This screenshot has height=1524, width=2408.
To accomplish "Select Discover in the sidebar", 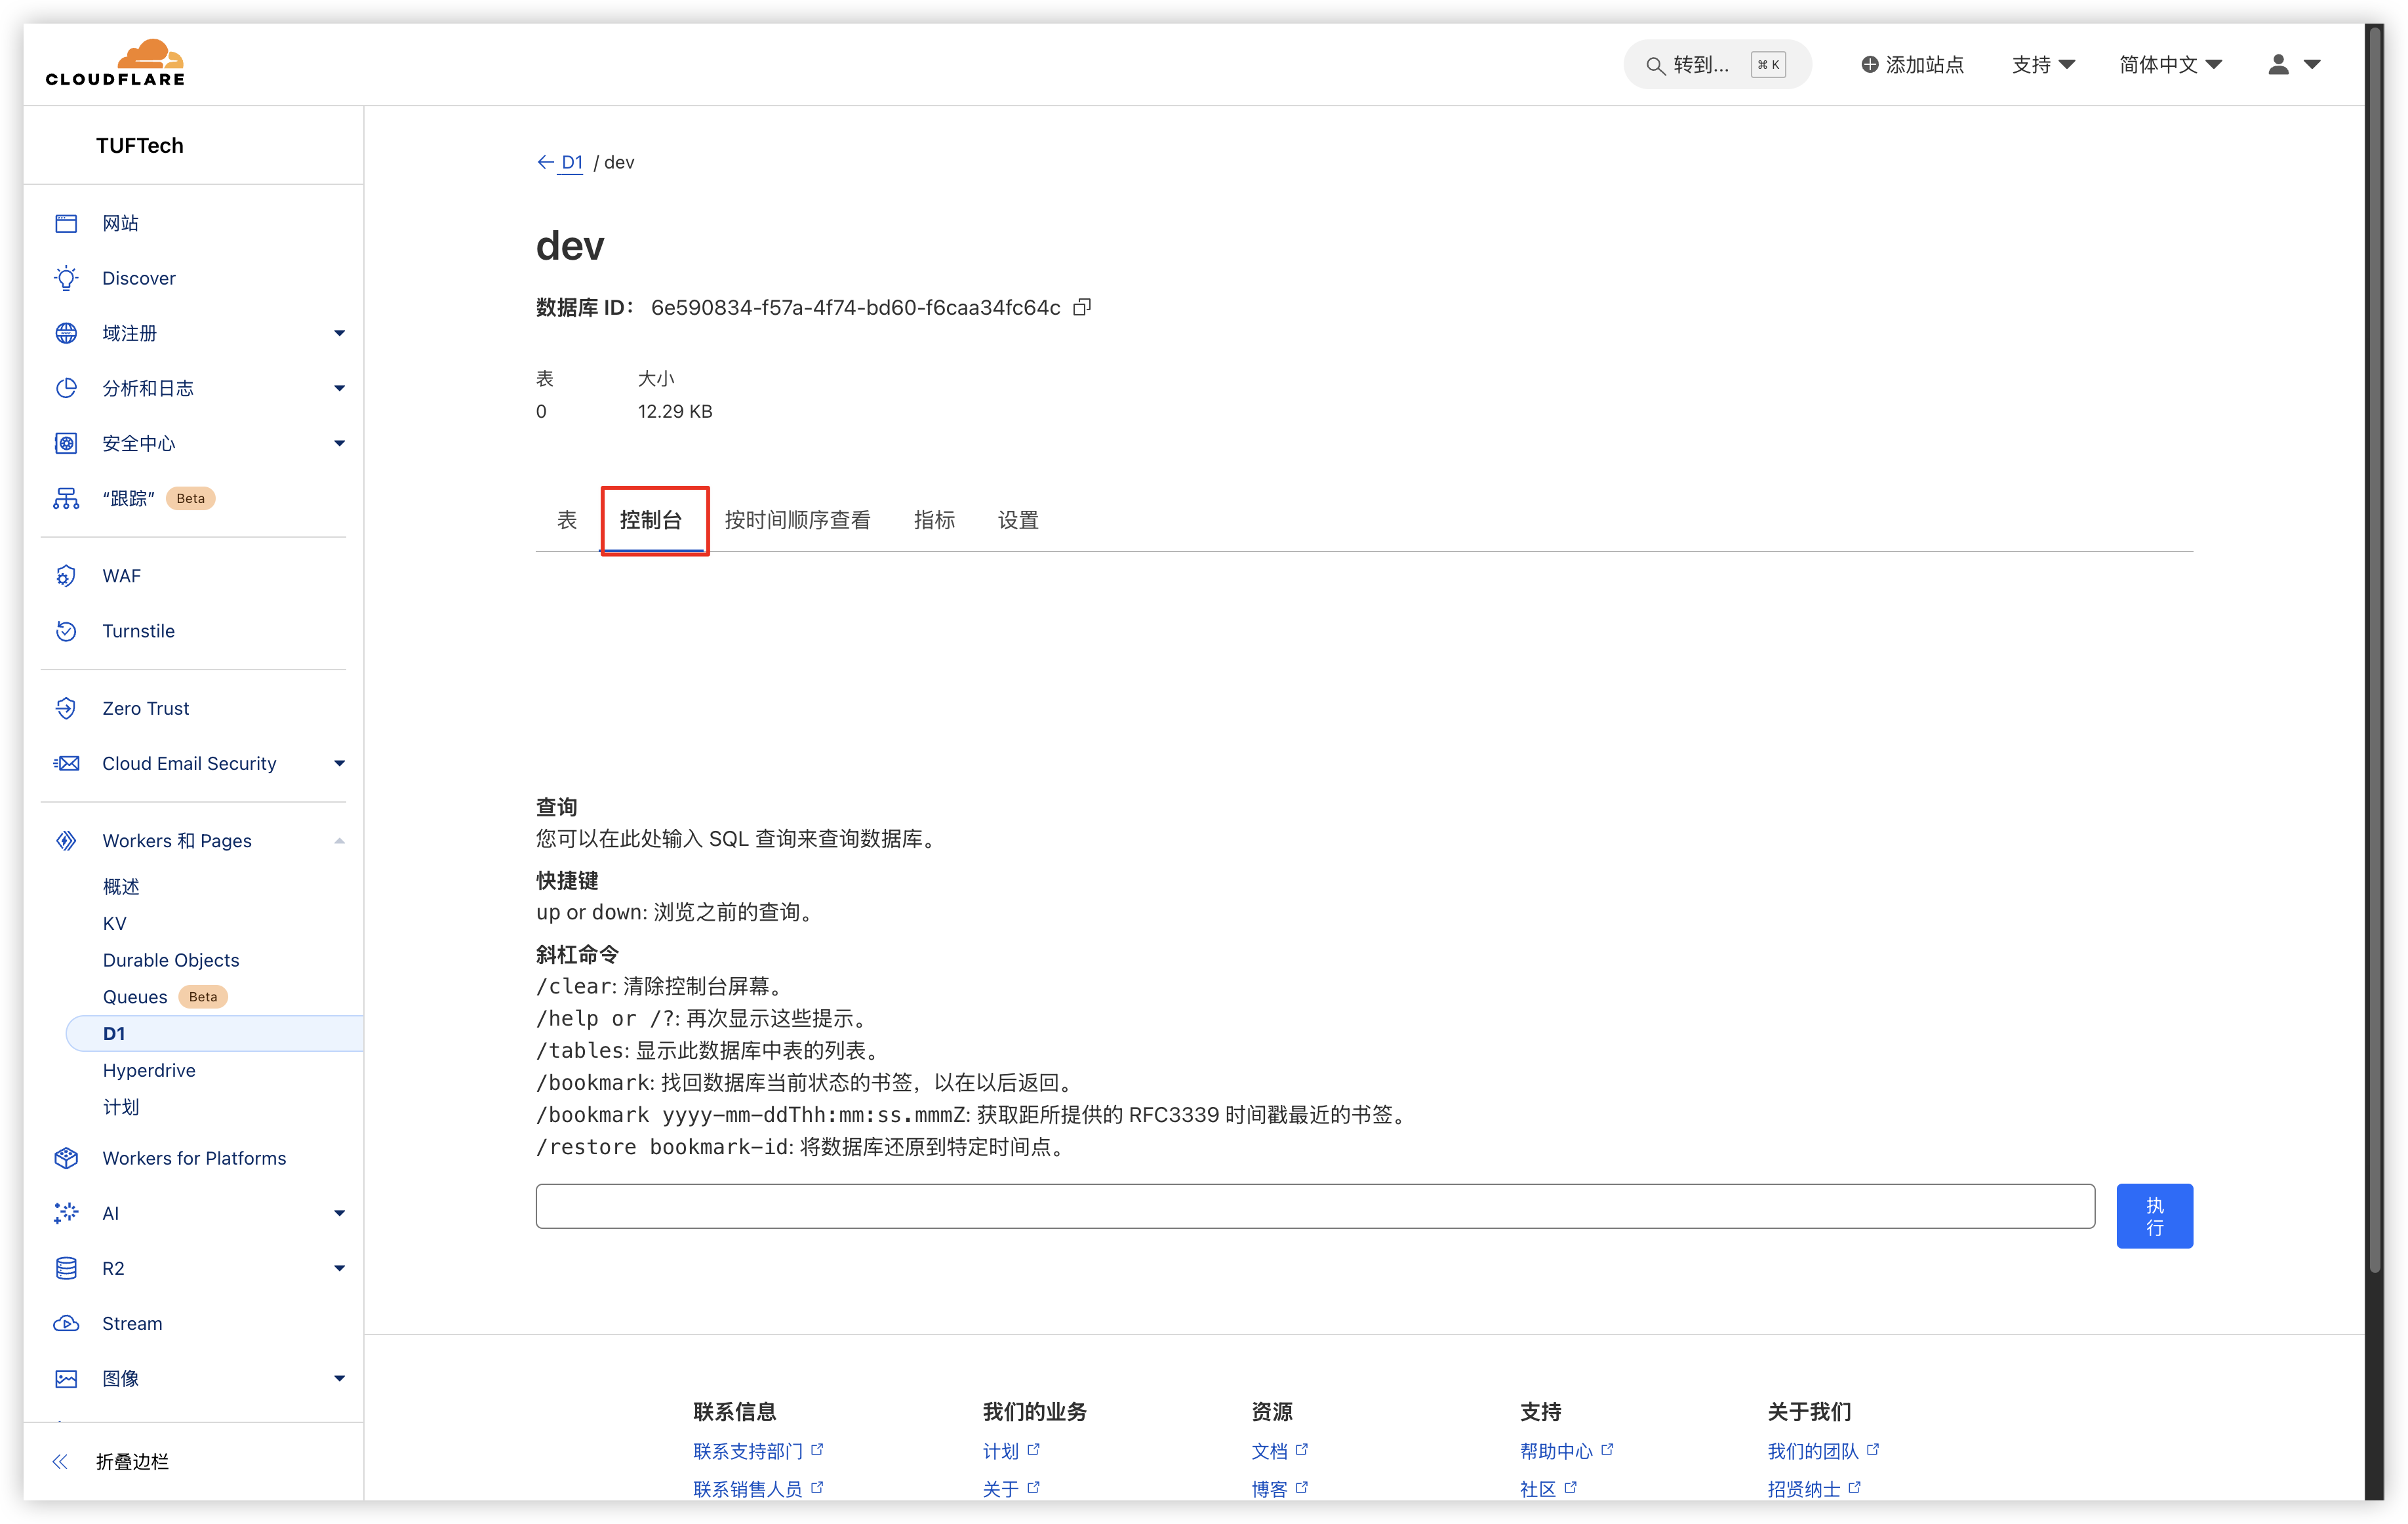I will [x=138, y=277].
